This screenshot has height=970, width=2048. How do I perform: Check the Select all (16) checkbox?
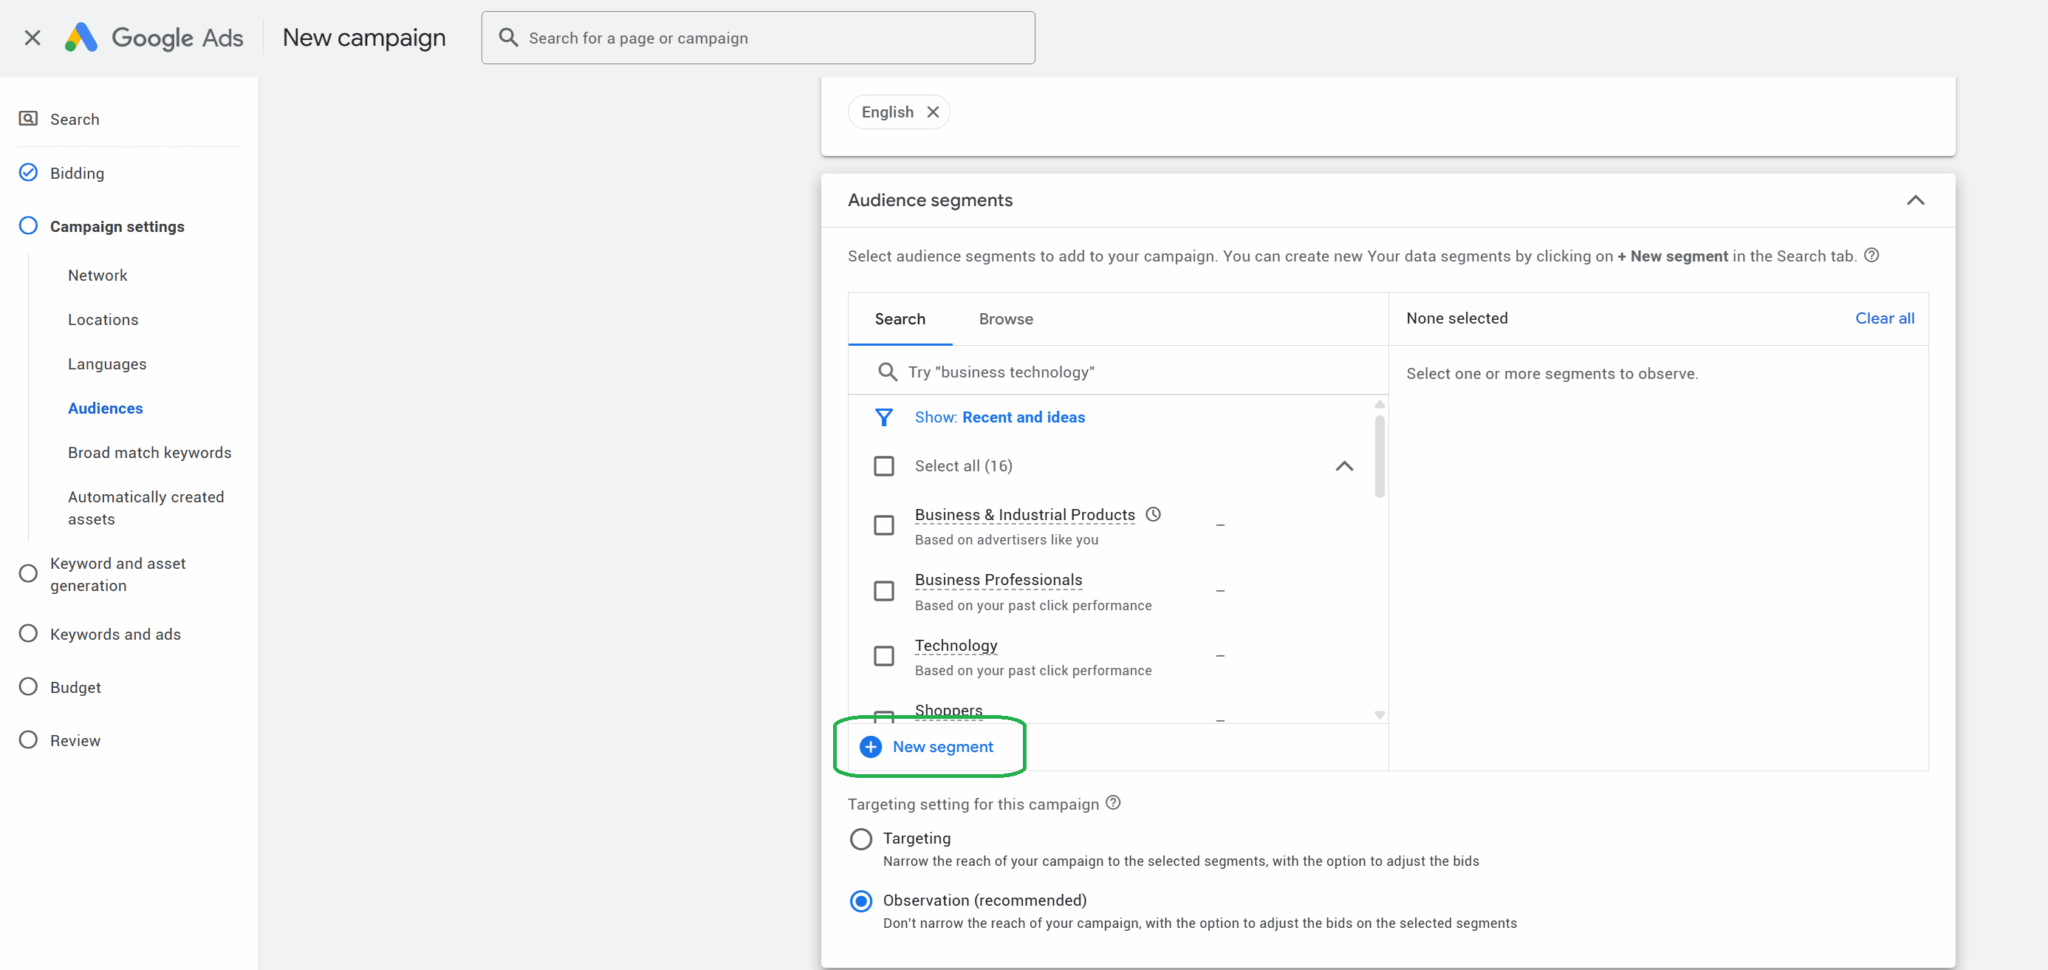click(x=884, y=466)
